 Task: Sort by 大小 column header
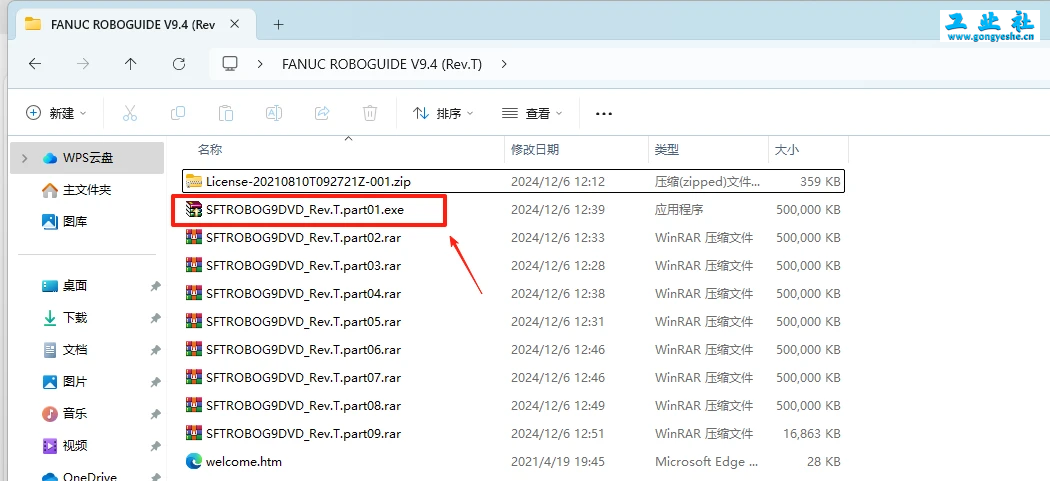(787, 150)
